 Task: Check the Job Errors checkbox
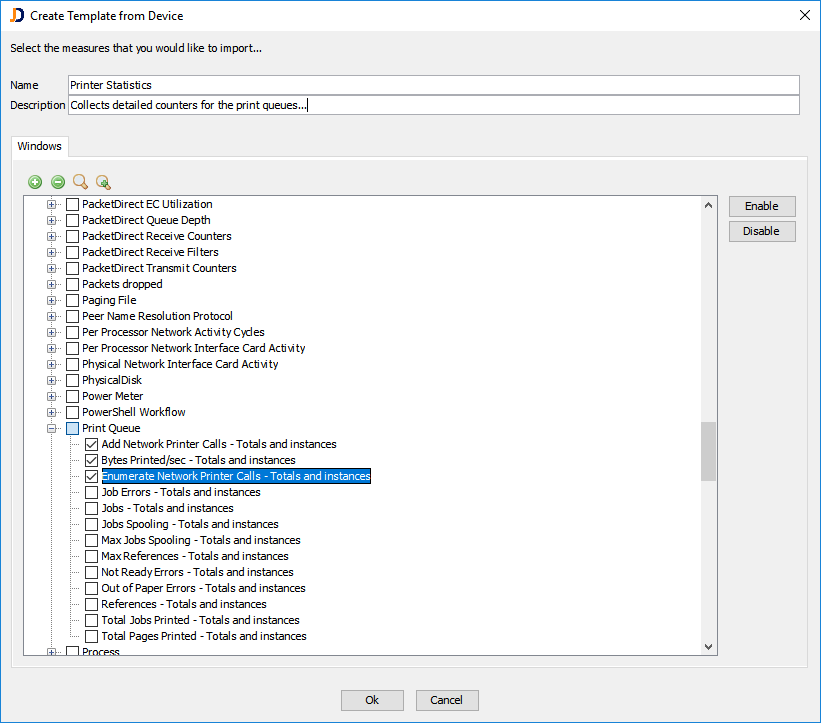[x=92, y=492]
